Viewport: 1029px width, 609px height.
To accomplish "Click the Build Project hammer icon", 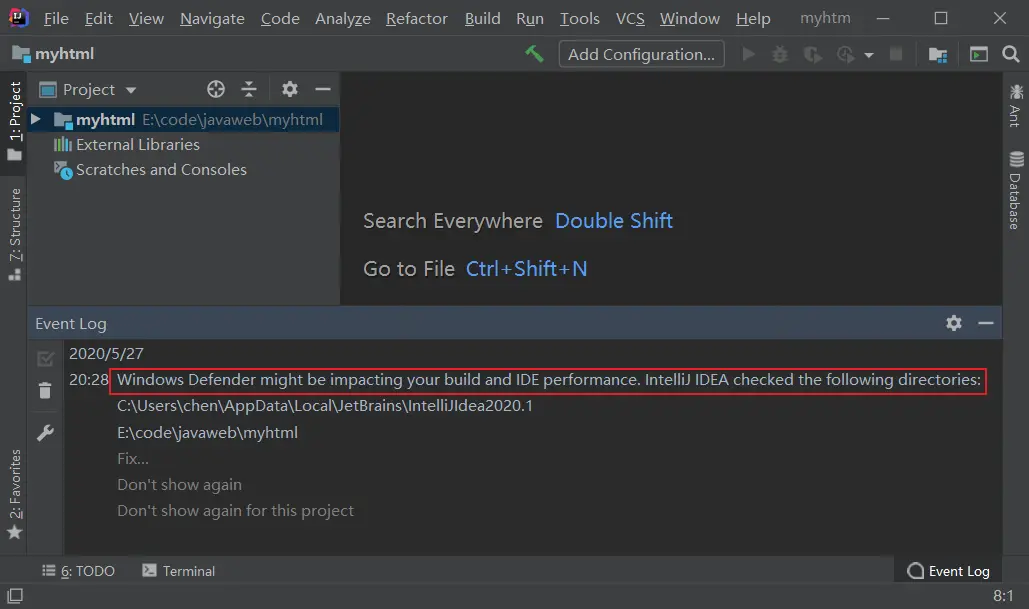I will (534, 54).
